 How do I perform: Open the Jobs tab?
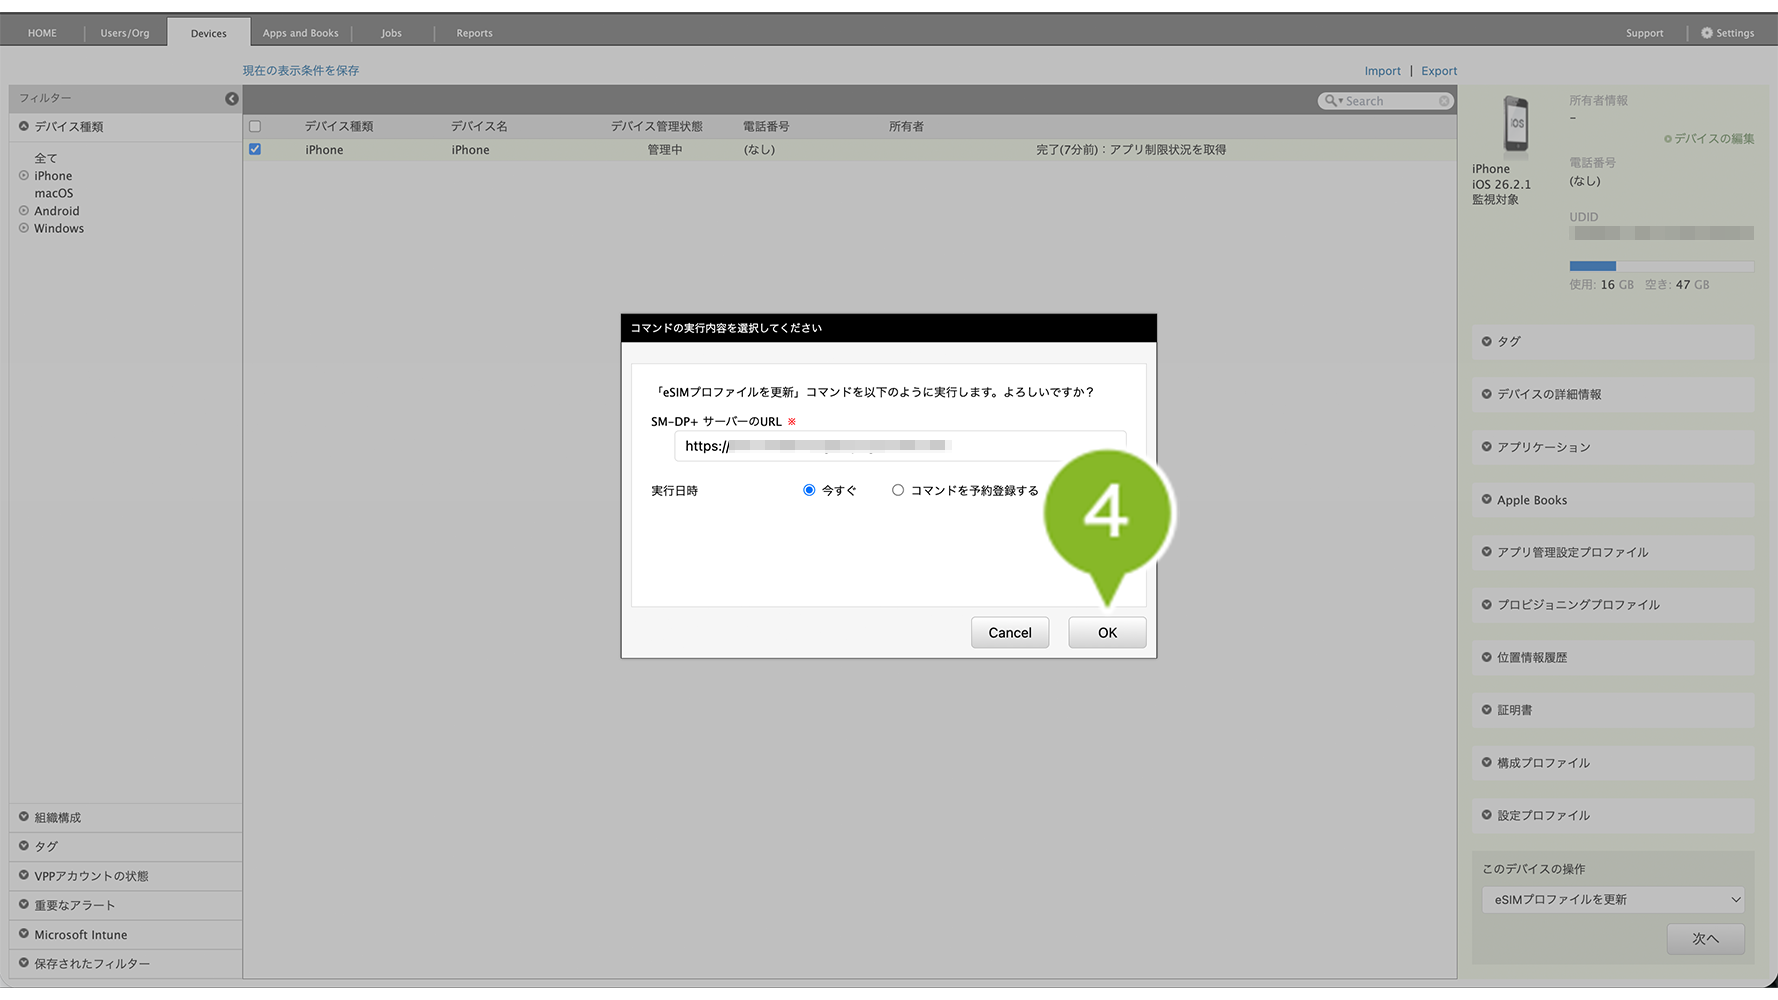point(391,33)
